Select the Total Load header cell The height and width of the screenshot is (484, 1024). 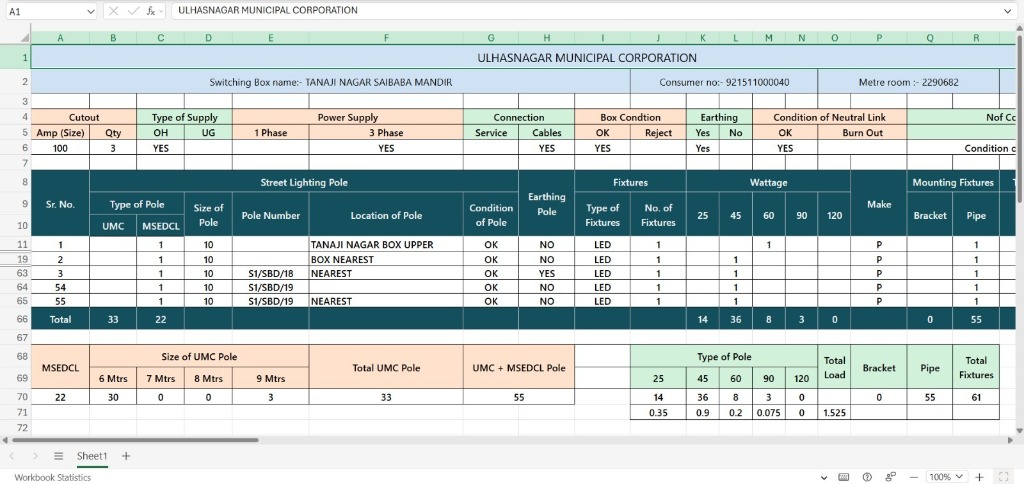pos(834,367)
